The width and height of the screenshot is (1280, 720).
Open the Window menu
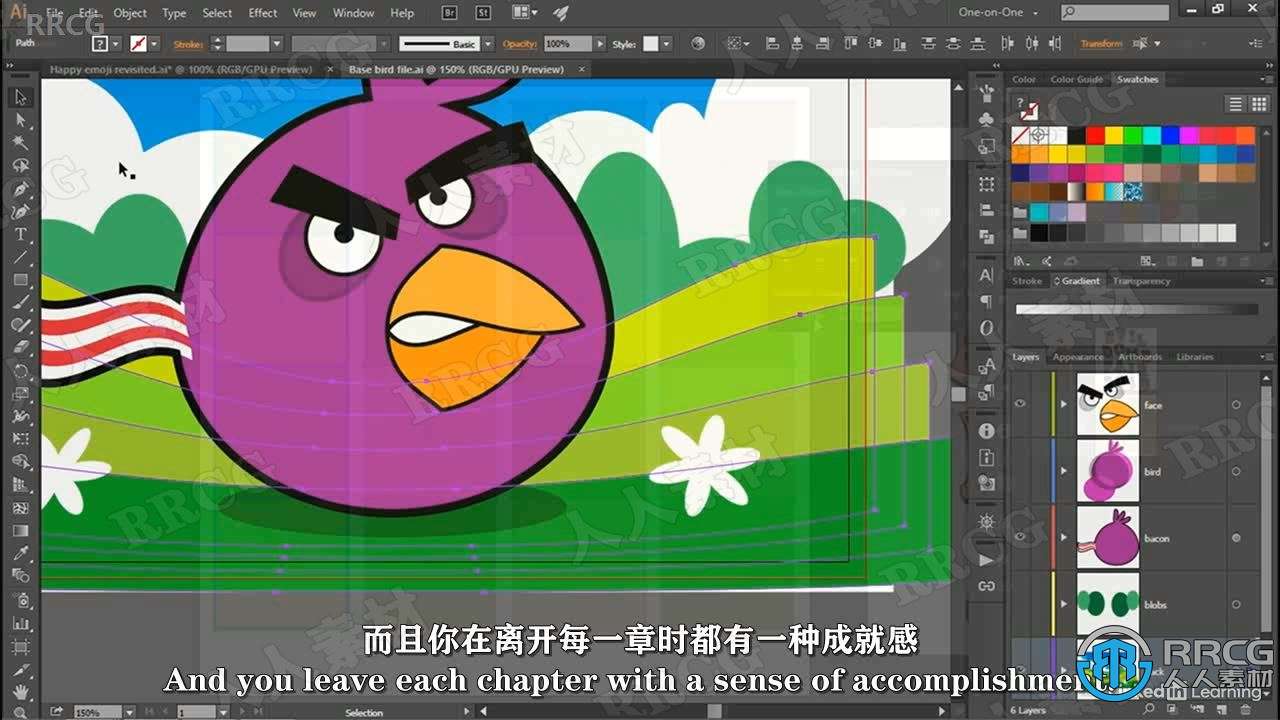tap(353, 13)
